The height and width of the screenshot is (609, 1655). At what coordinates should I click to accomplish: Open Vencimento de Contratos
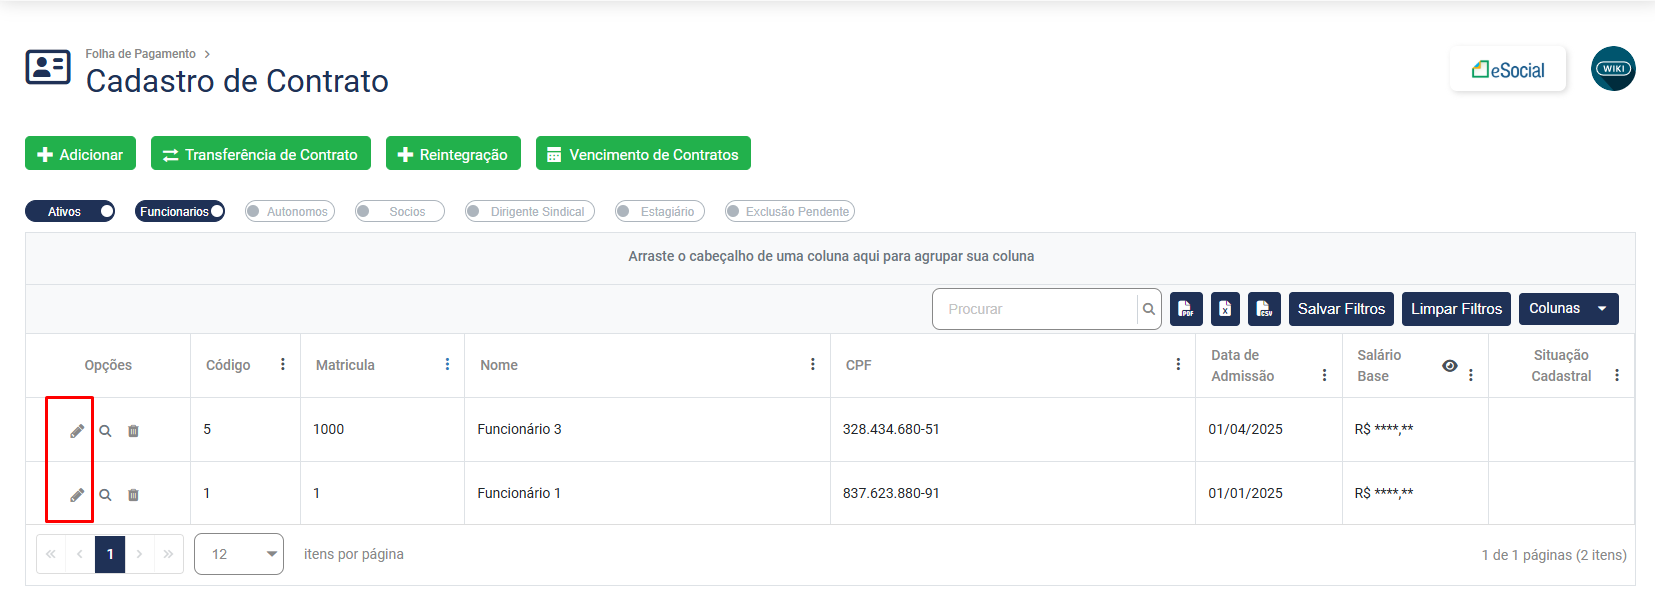643,154
